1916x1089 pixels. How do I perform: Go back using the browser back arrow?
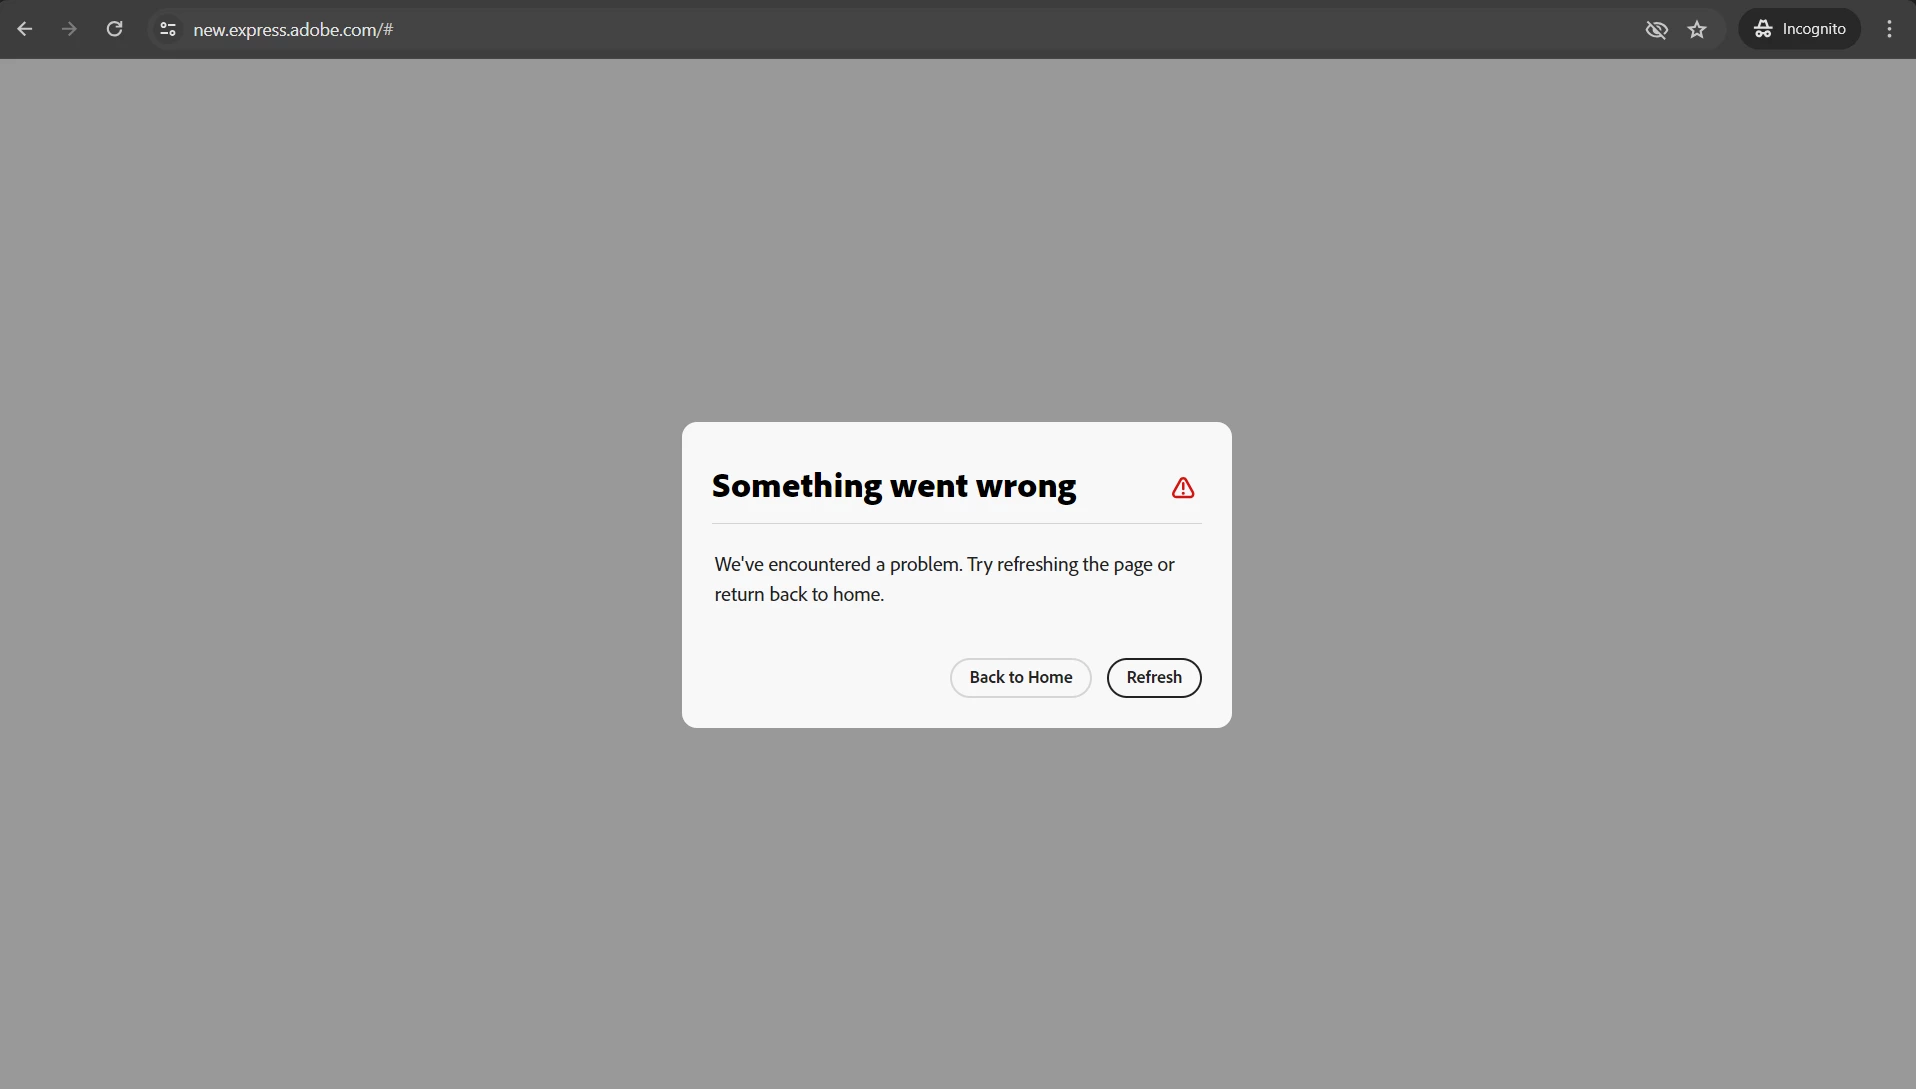pyautogui.click(x=25, y=29)
